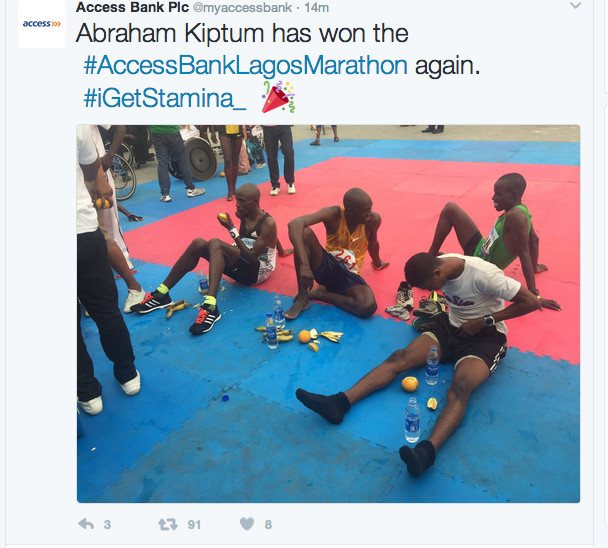Click the word 'again.' in tweet

click(x=447, y=66)
